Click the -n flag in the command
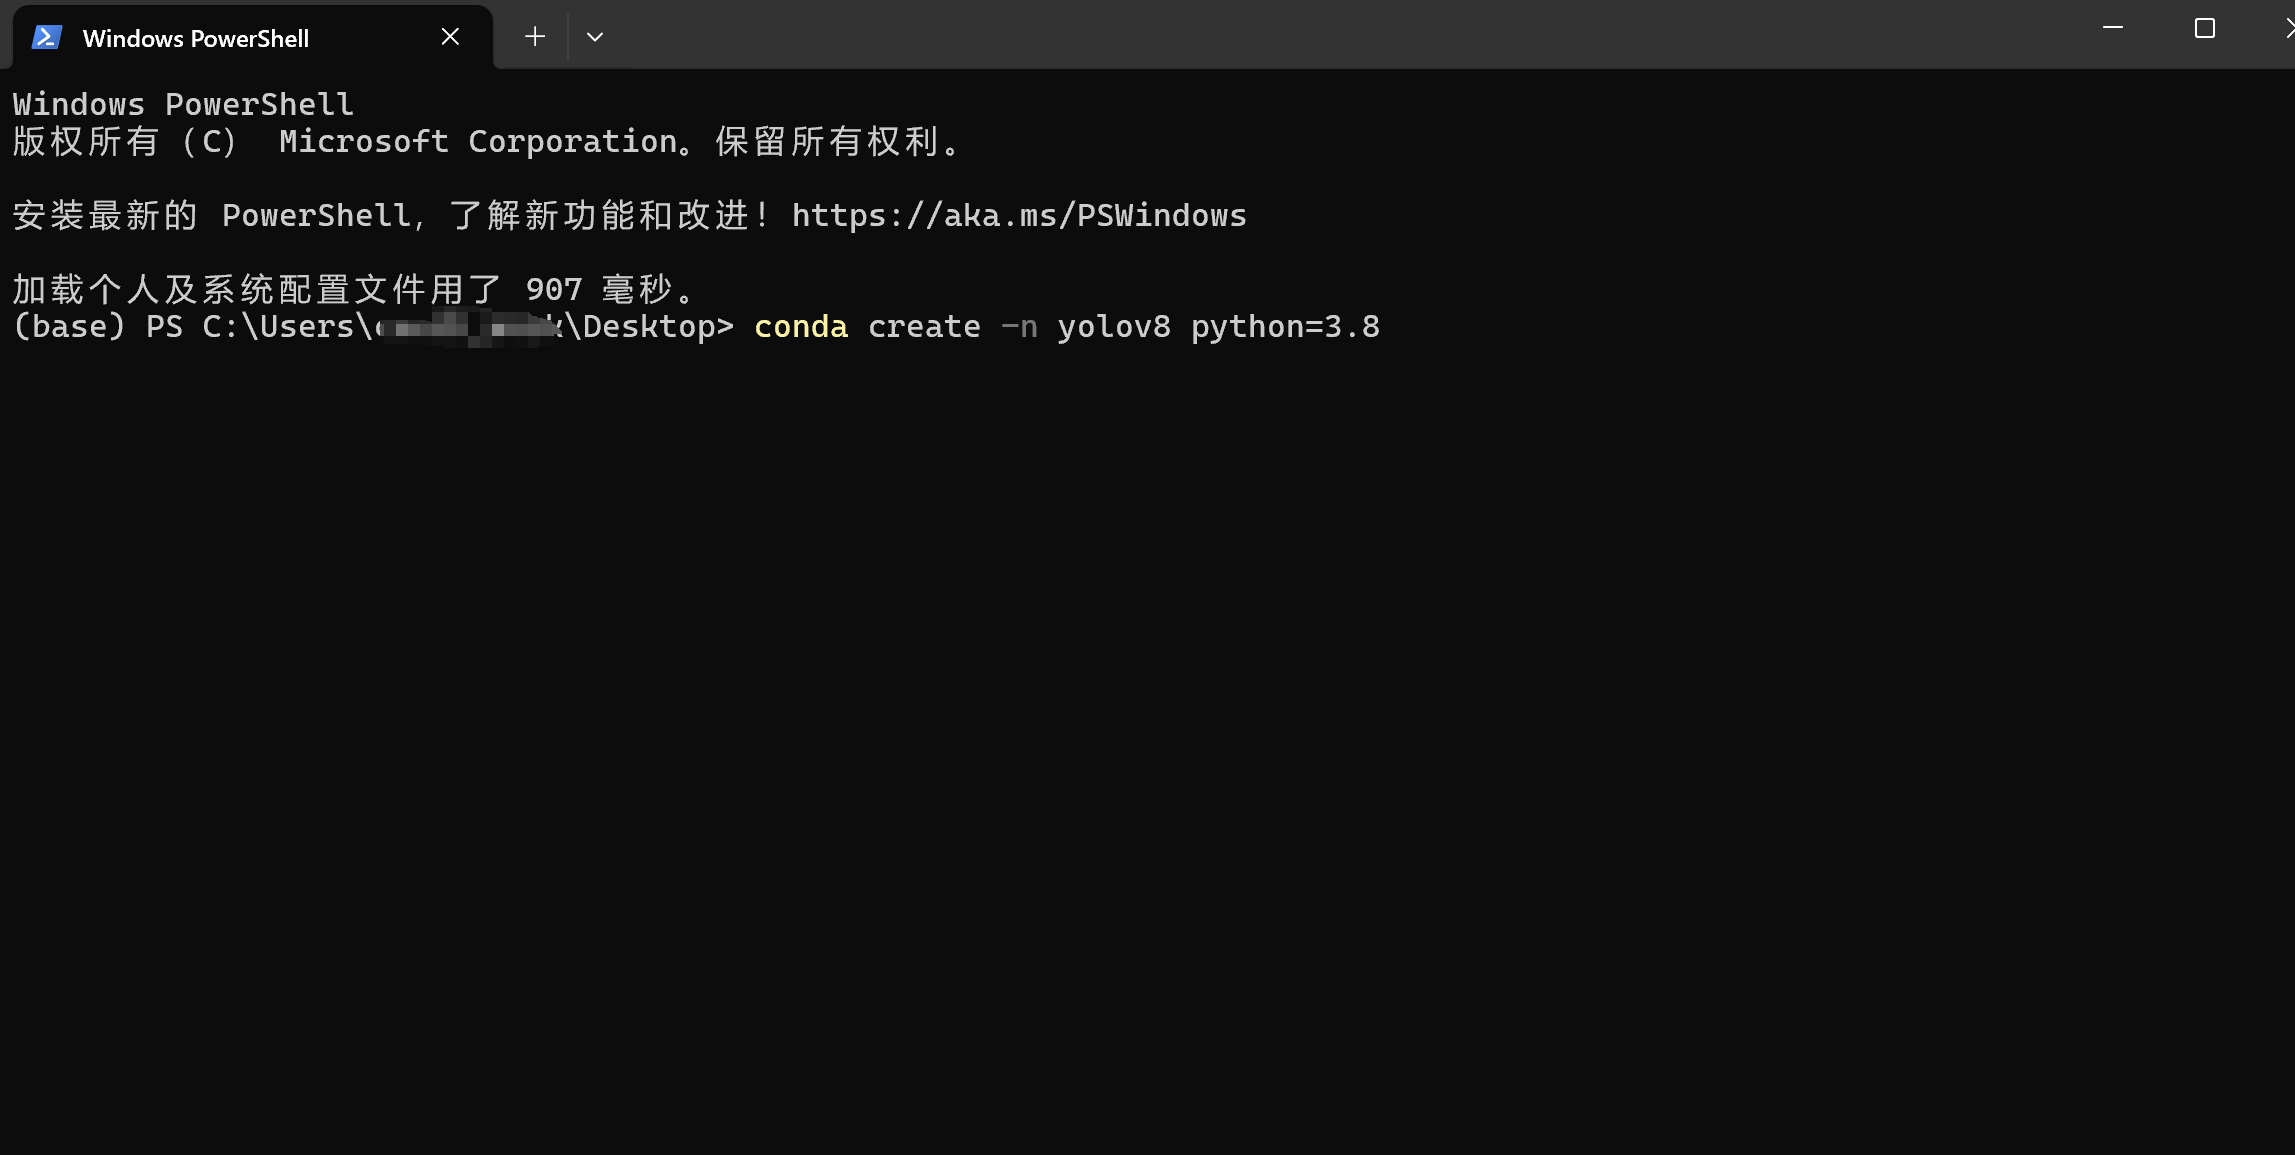2295x1155 pixels. 1019,326
